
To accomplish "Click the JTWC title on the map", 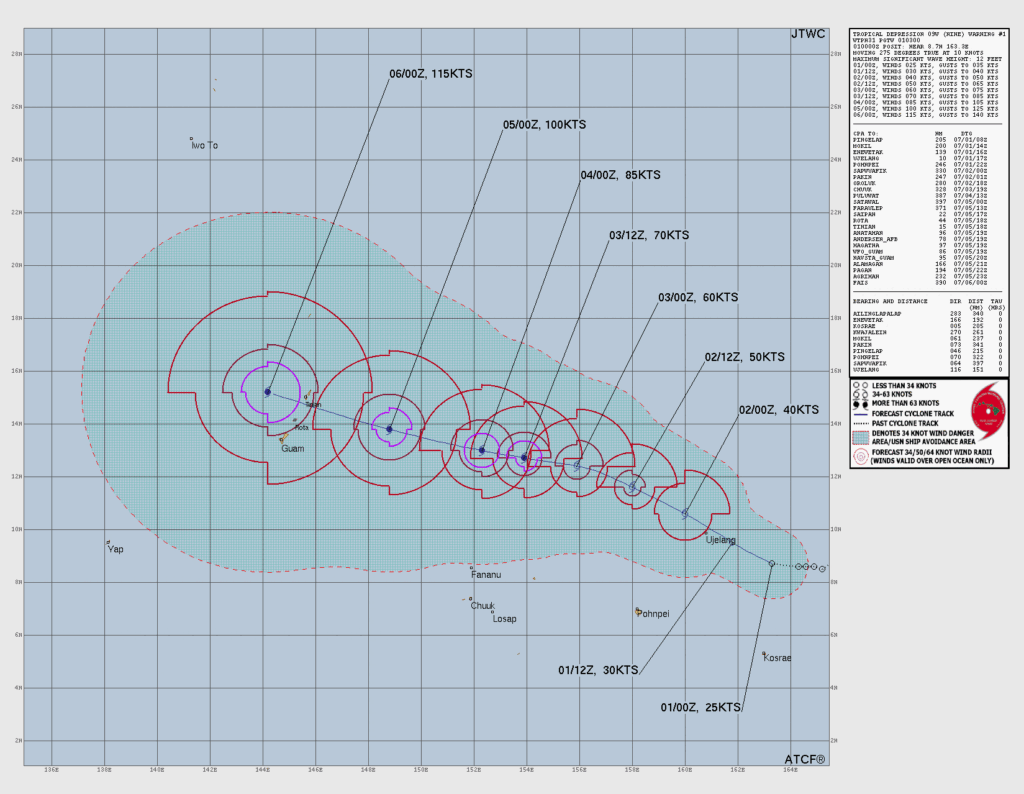I will 808,34.
